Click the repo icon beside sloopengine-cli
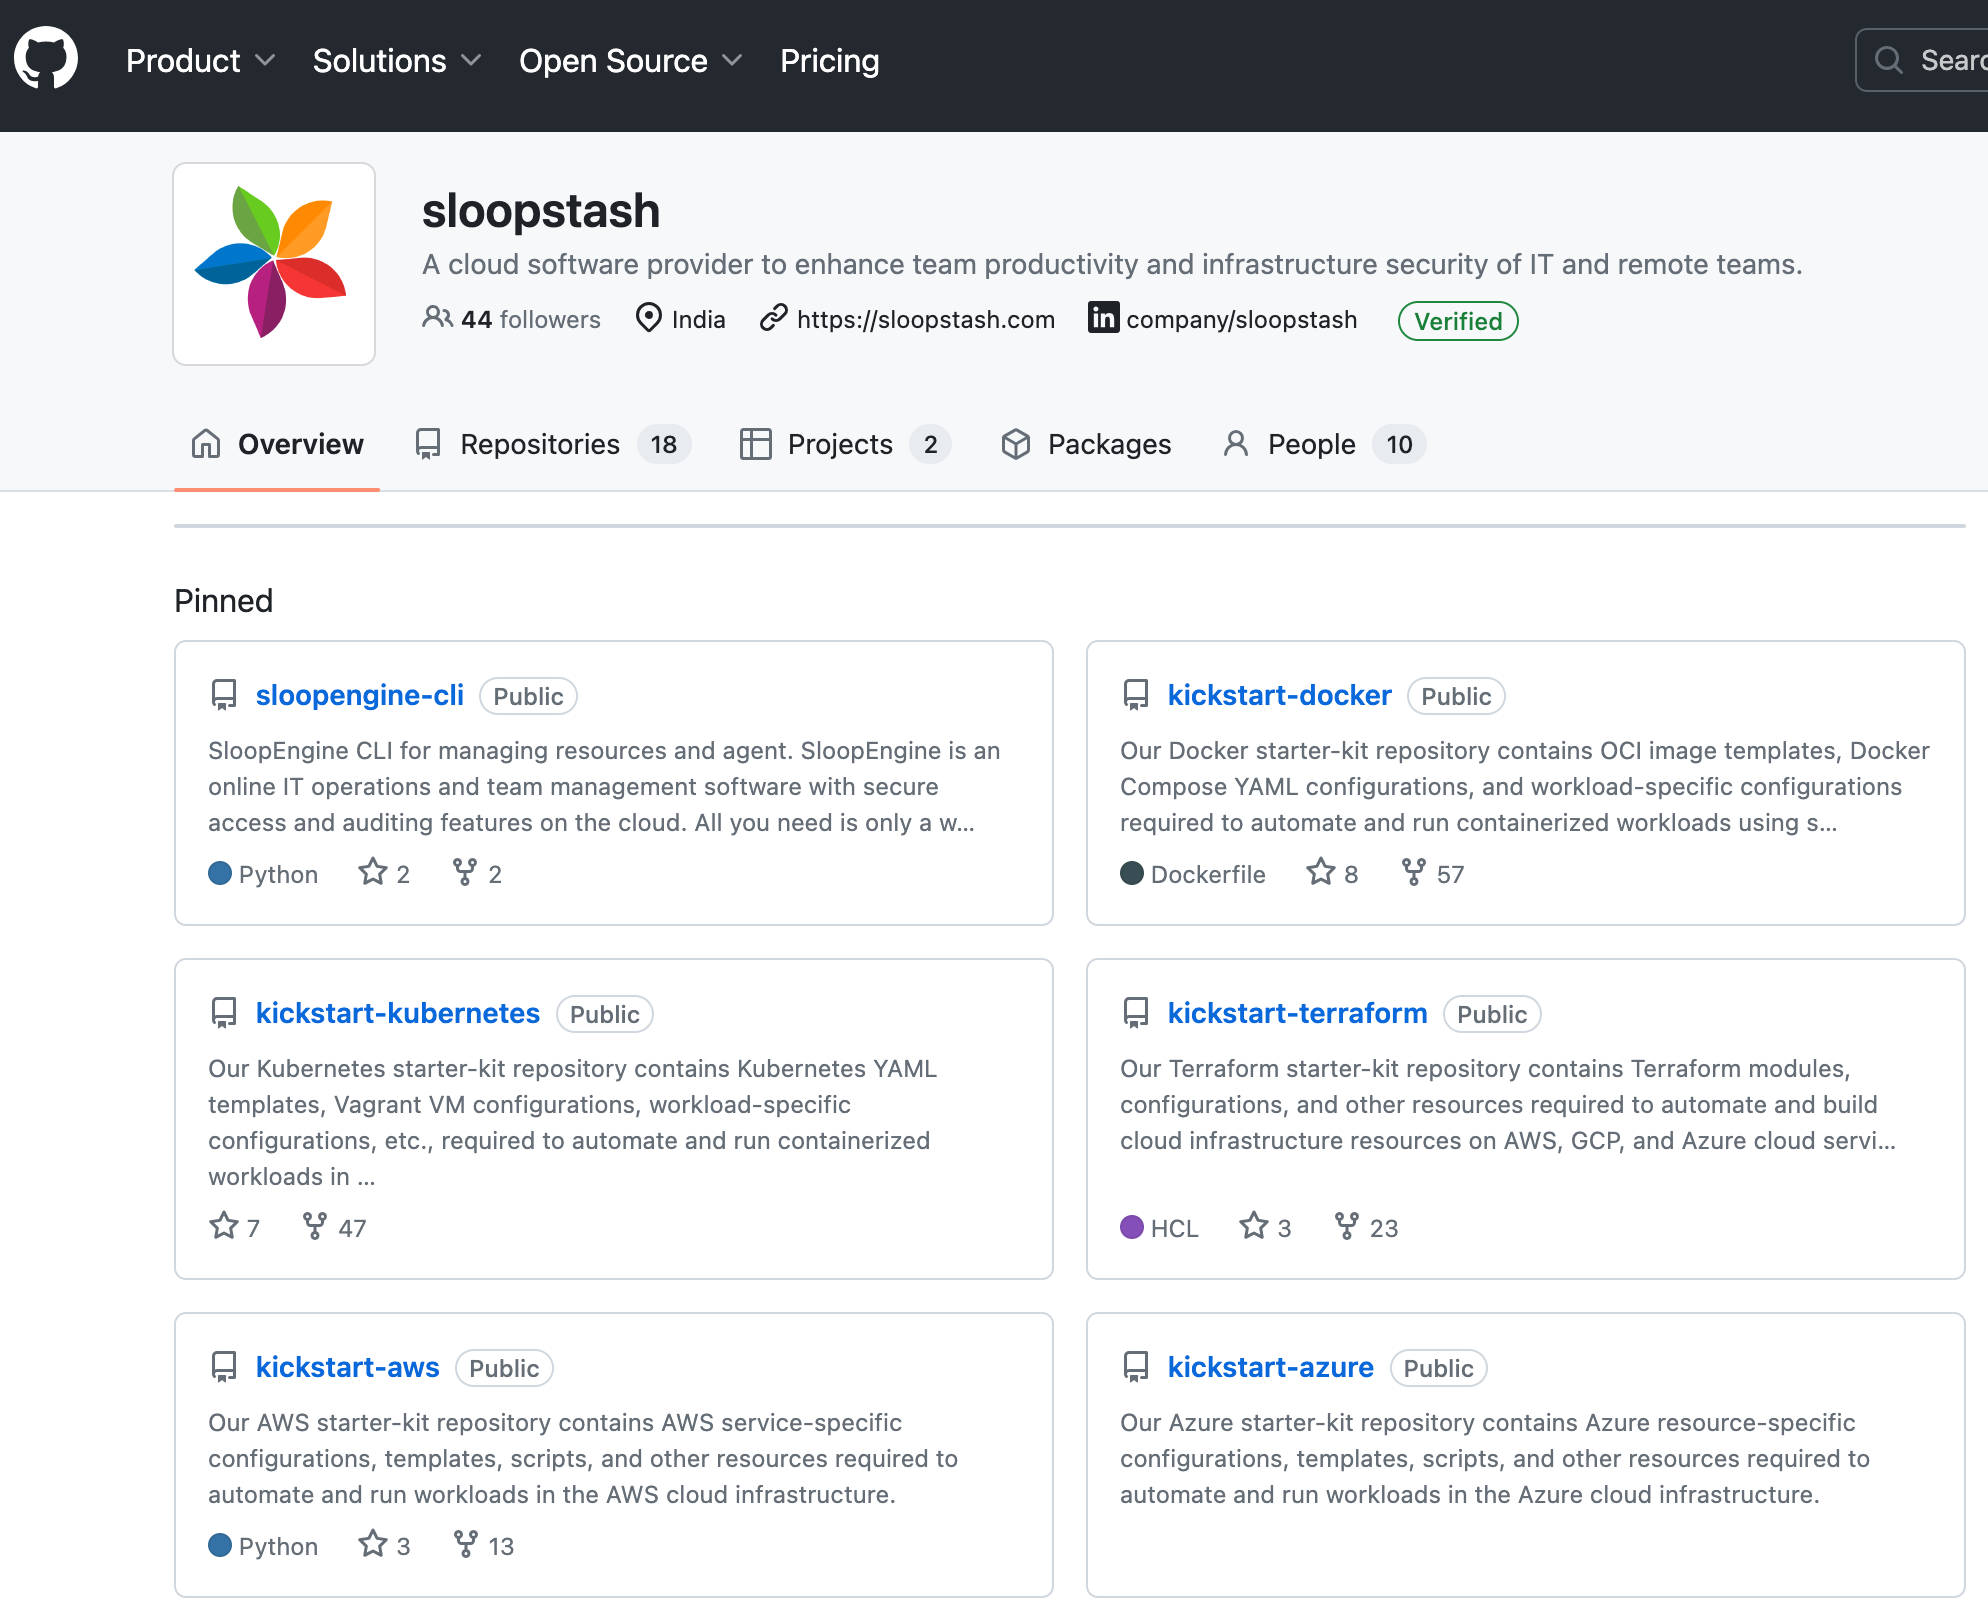The height and width of the screenshot is (1614, 1988). [x=224, y=695]
